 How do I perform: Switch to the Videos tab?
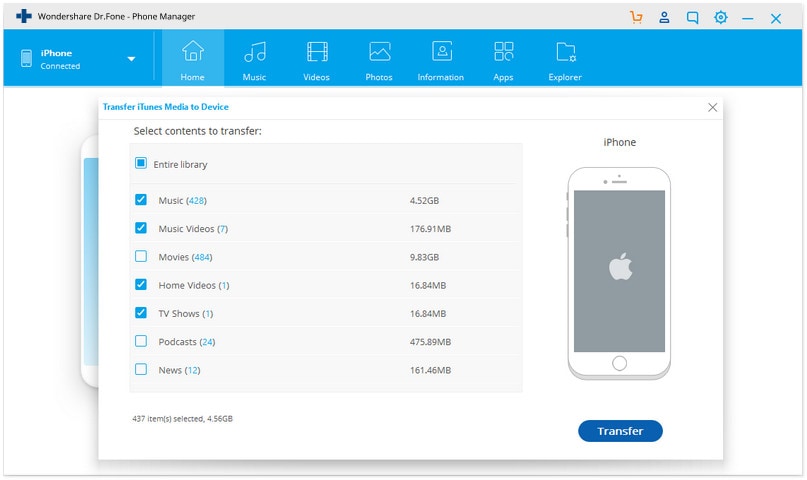pyautogui.click(x=317, y=60)
